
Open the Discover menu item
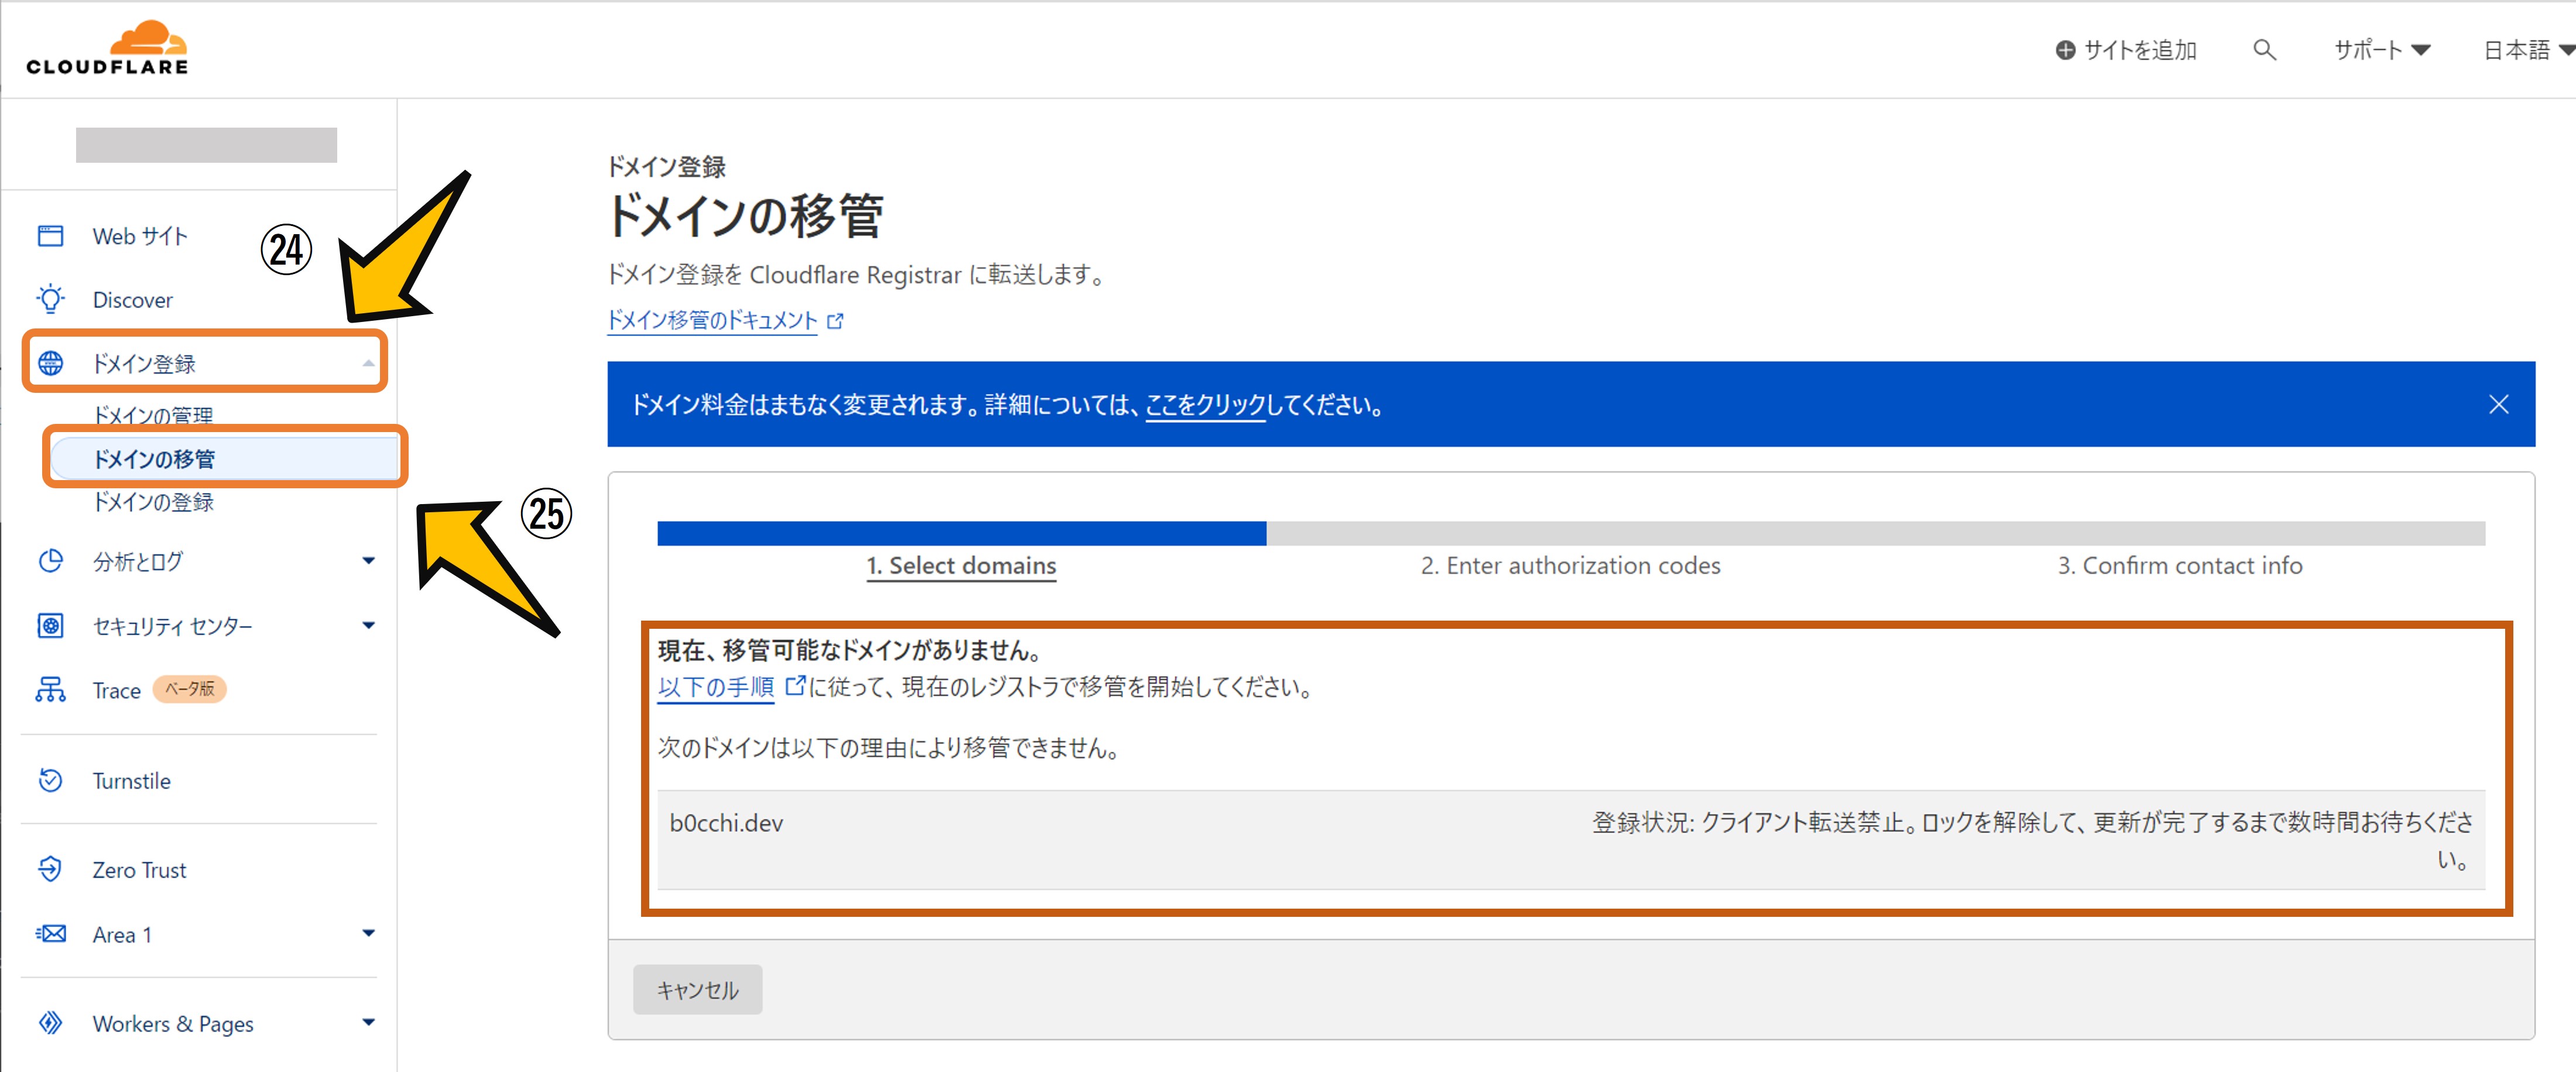pyautogui.click(x=132, y=300)
